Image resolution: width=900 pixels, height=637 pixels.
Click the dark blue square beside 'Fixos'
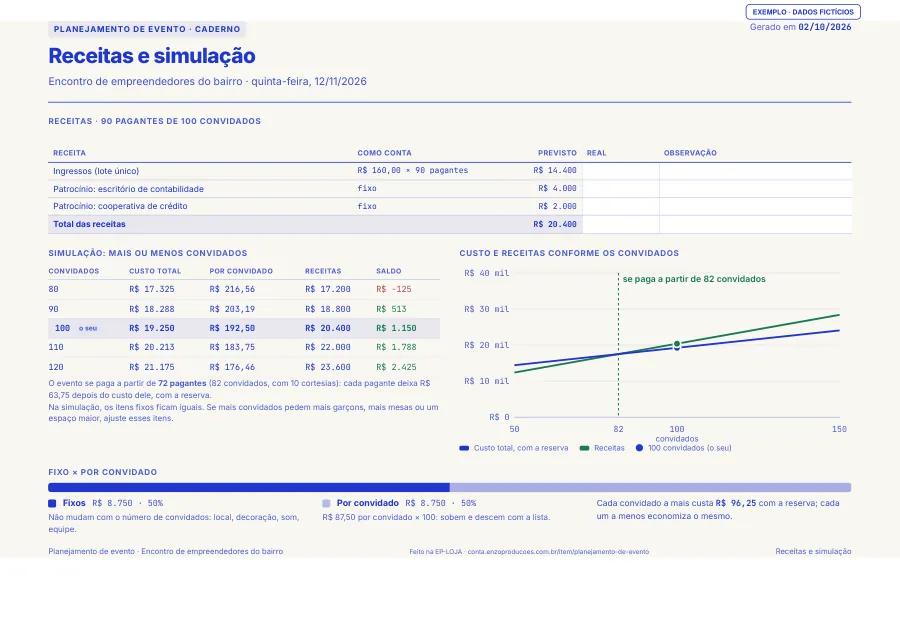(x=52, y=503)
